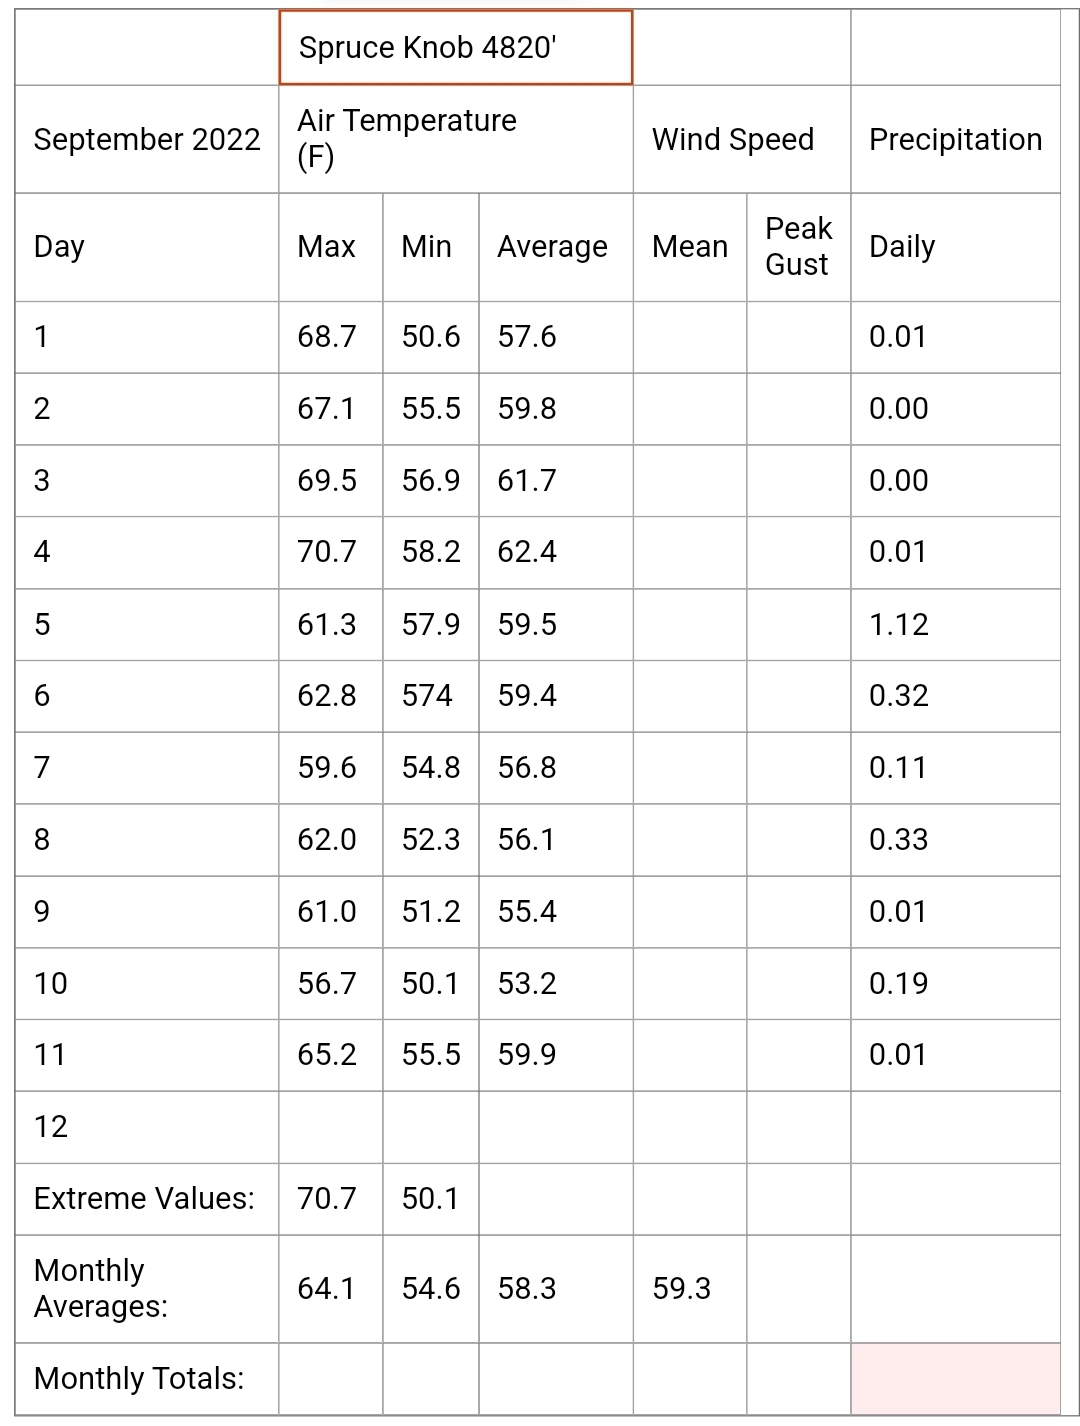Select the Air Temperature (F) header cell

[x=455, y=139]
